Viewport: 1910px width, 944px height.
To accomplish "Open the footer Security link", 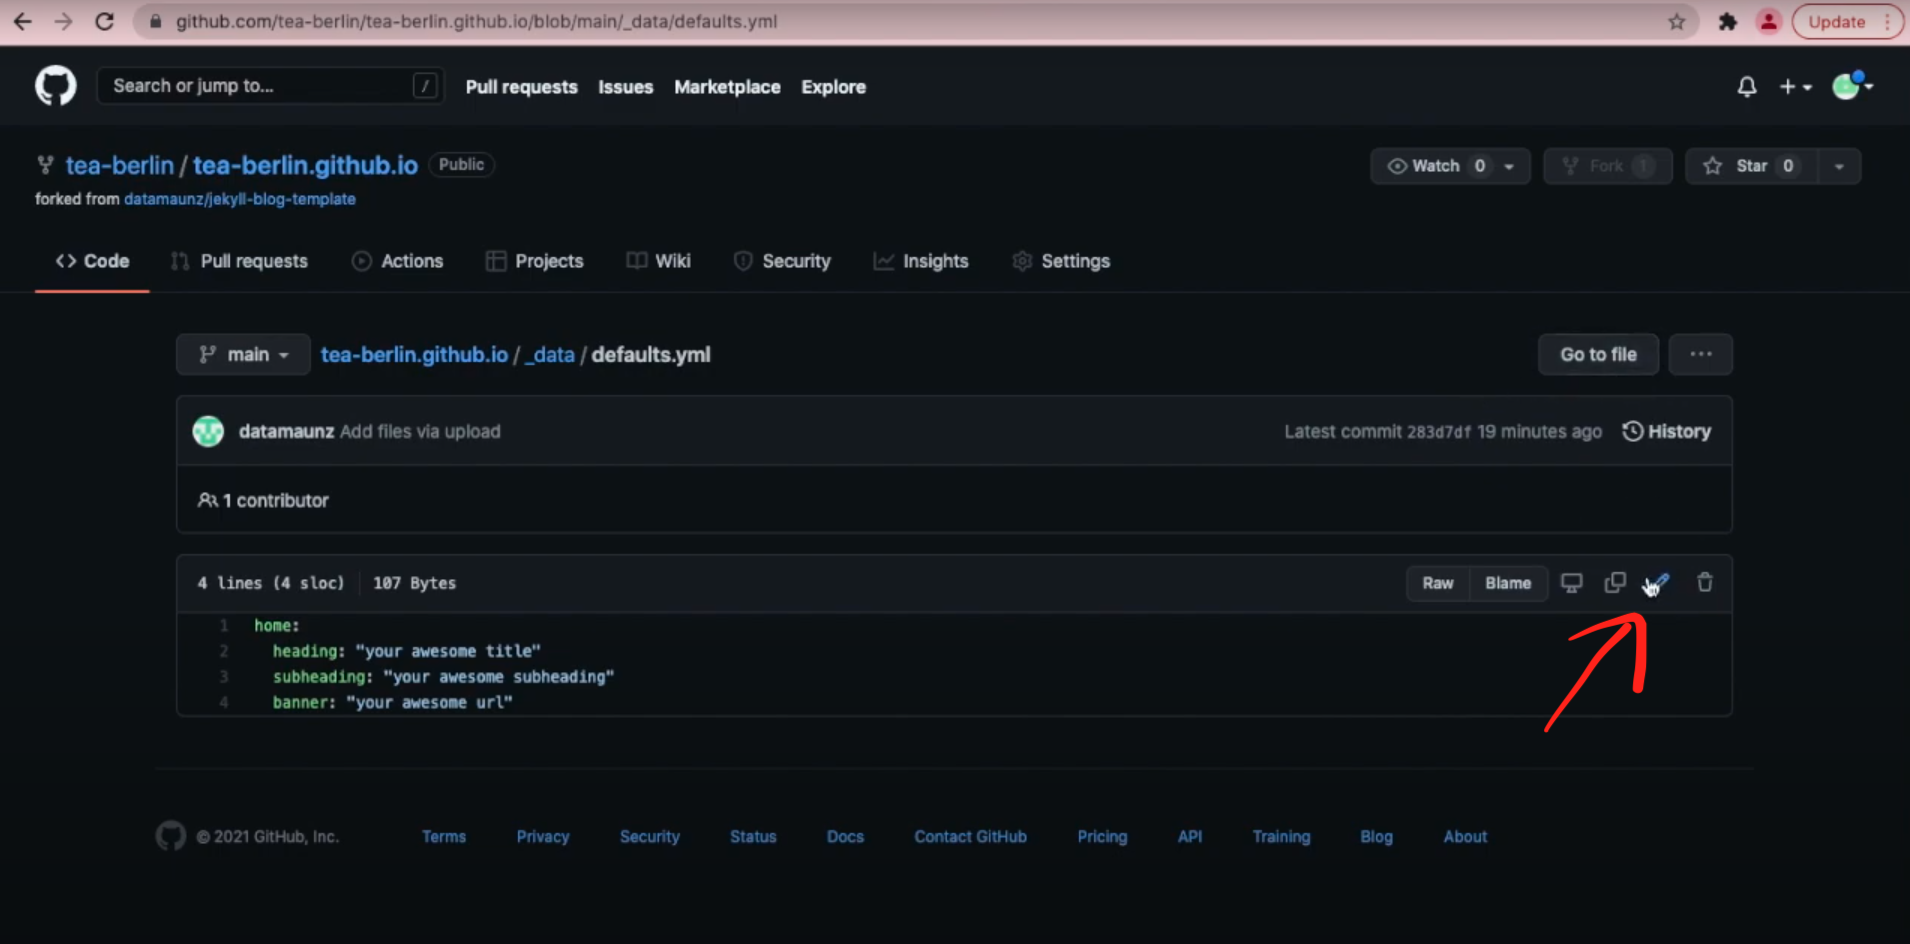I will click(650, 836).
